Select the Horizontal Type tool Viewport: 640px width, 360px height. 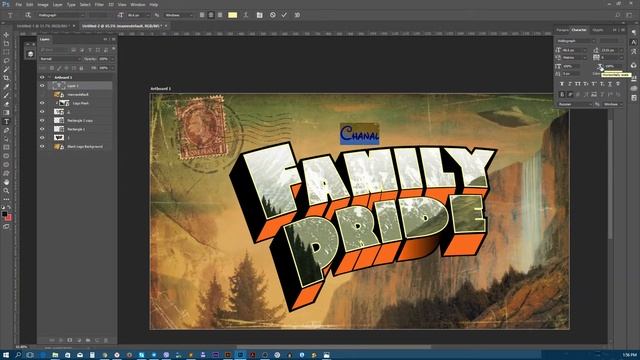click(6, 122)
